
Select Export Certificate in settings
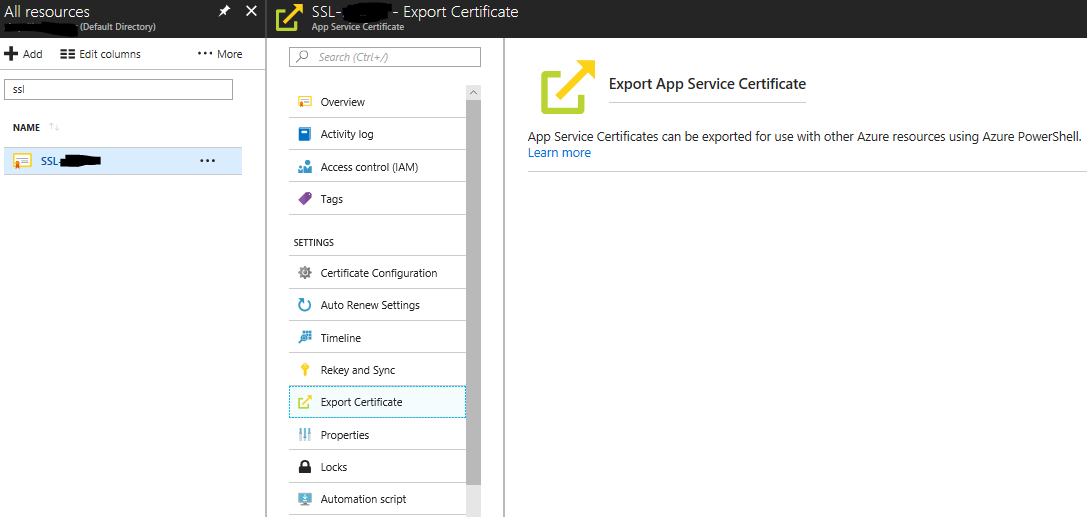[377, 402]
